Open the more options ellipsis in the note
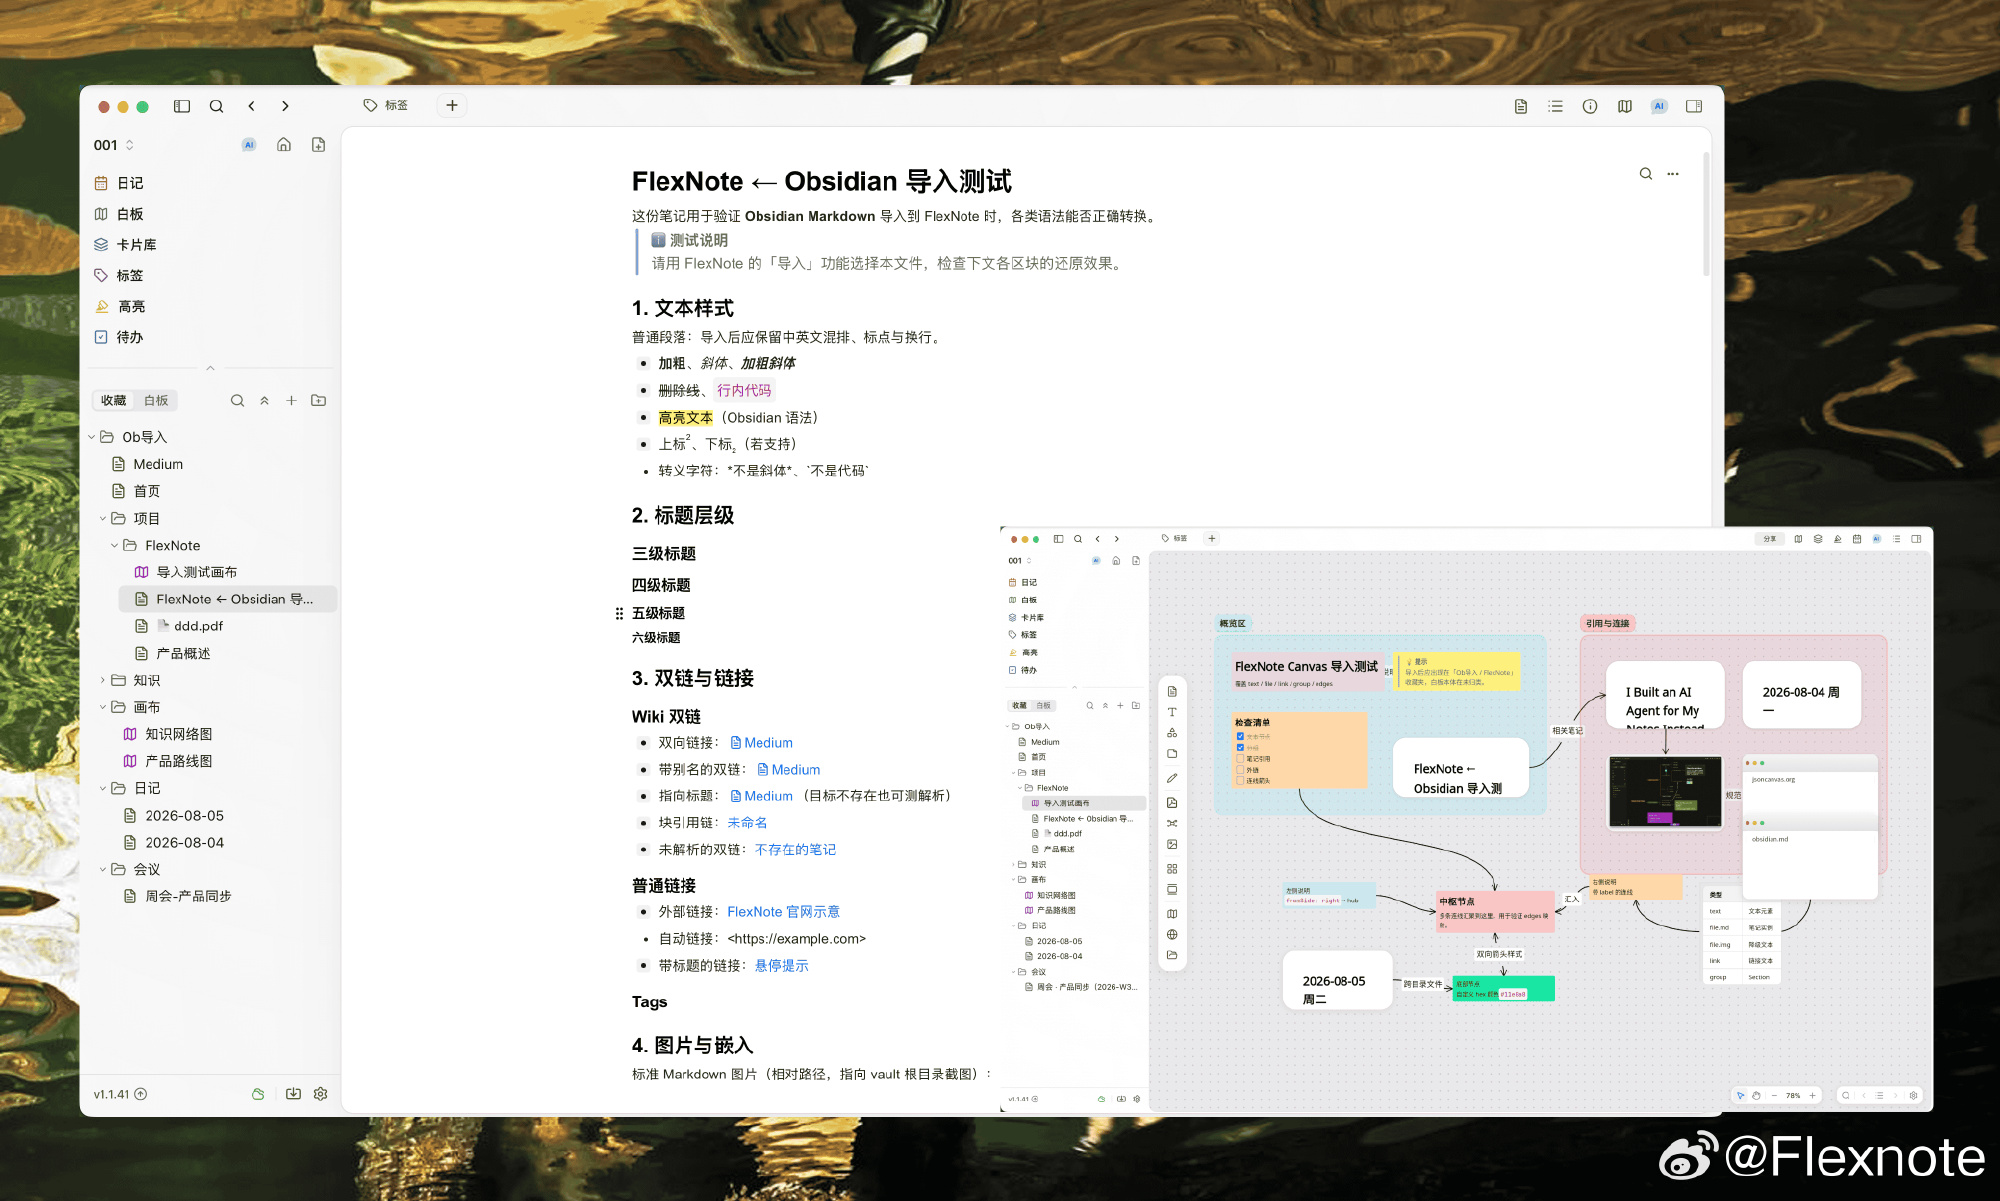This screenshot has width=2000, height=1201. point(1673,174)
